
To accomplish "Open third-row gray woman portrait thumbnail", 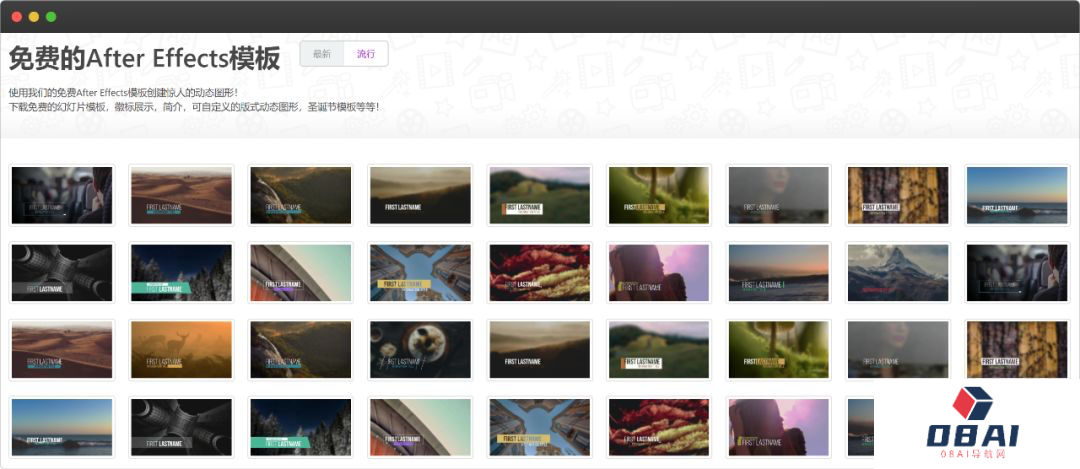I will click(897, 350).
